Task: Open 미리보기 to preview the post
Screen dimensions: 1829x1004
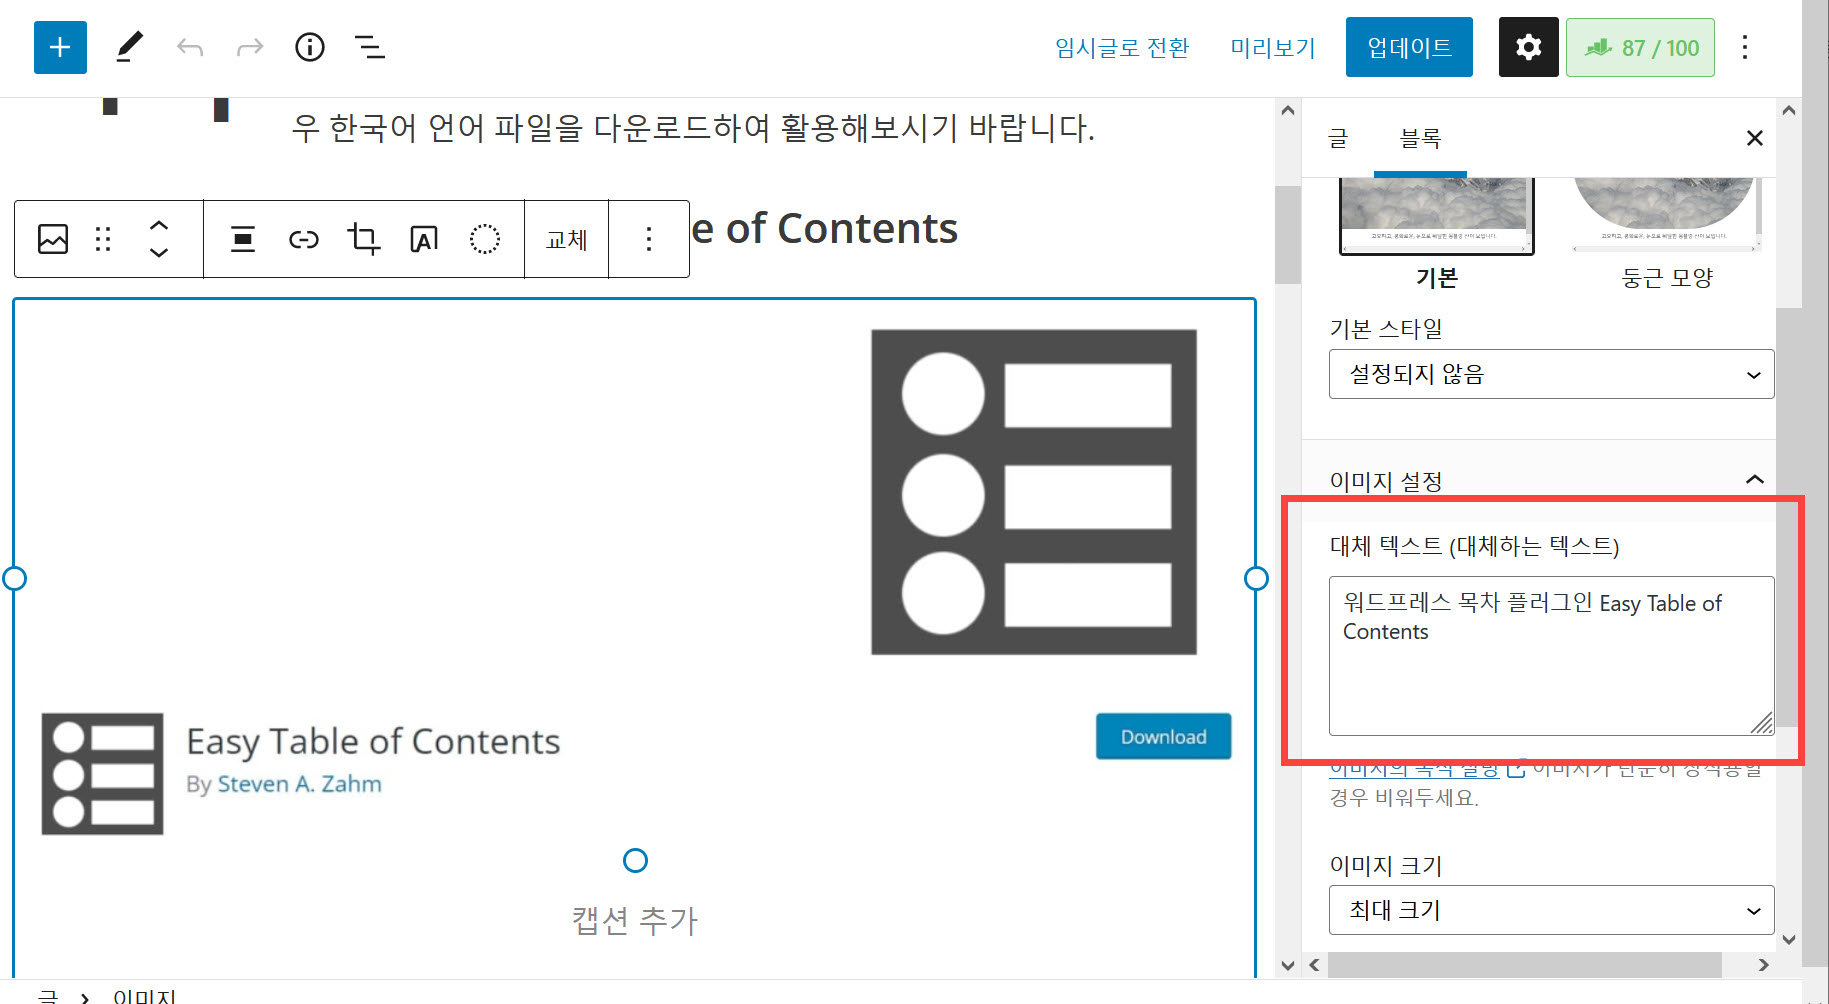Action: click(1272, 47)
